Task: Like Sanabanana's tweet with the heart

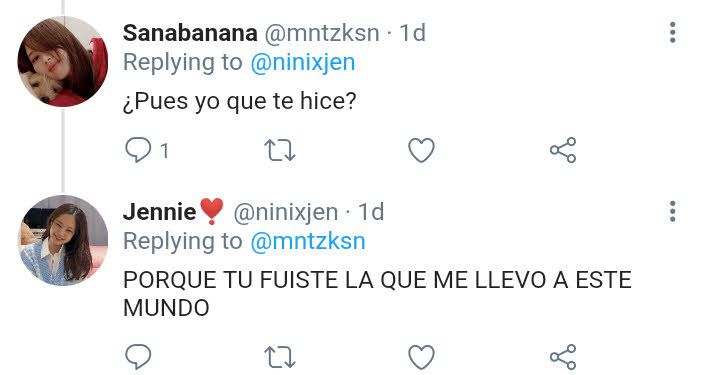Action: [x=422, y=150]
